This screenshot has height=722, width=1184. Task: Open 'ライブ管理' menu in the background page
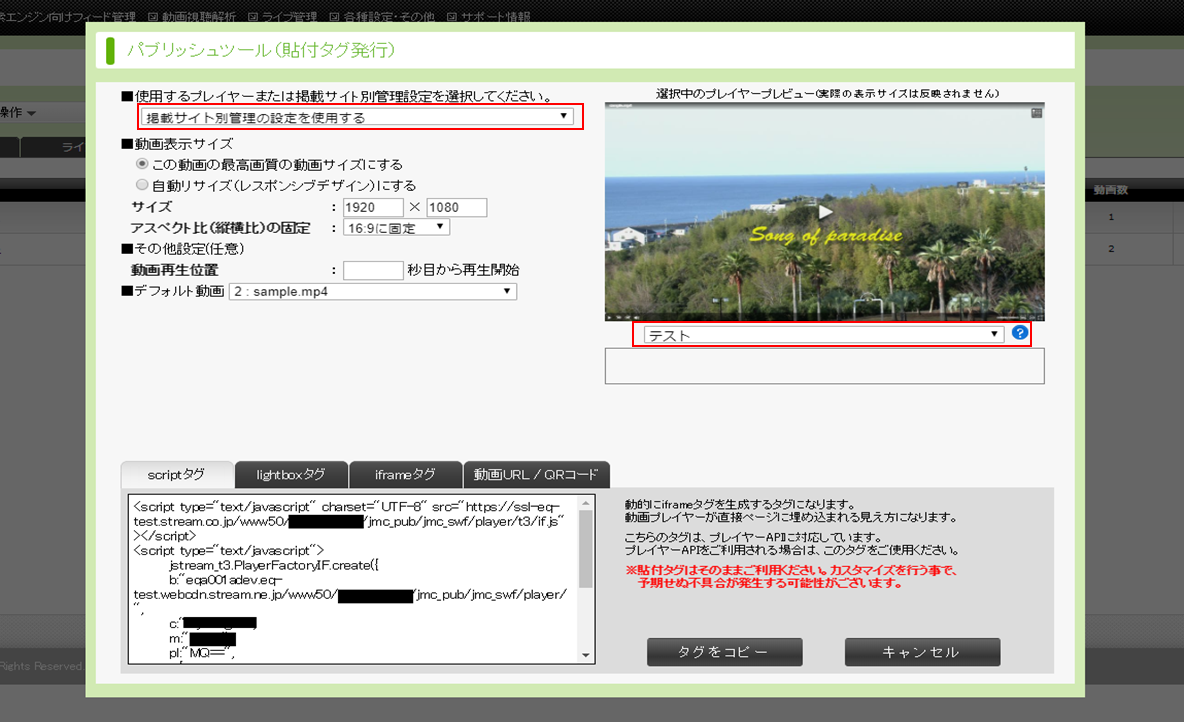[282, 17]
